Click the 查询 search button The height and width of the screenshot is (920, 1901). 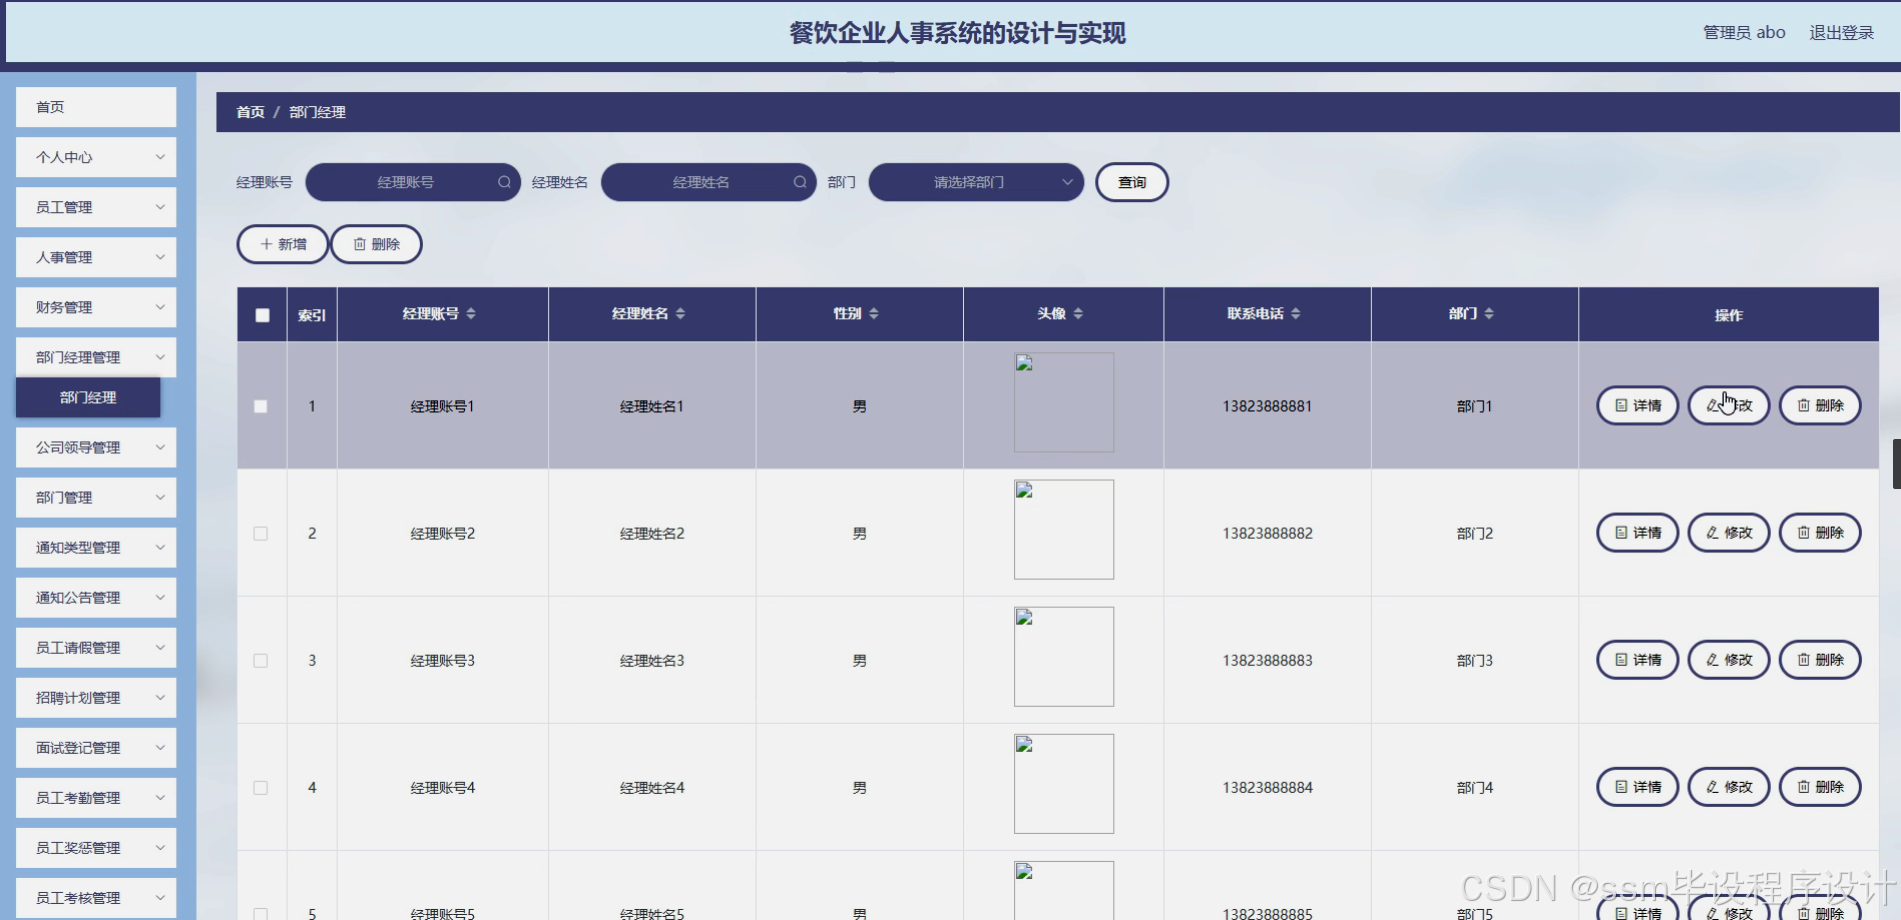1132,182
